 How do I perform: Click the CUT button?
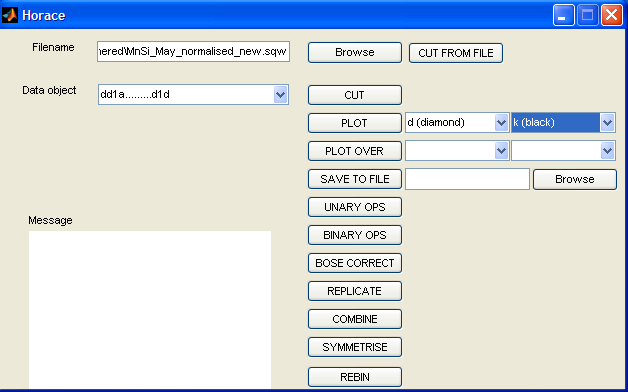[x=354, y=95]
